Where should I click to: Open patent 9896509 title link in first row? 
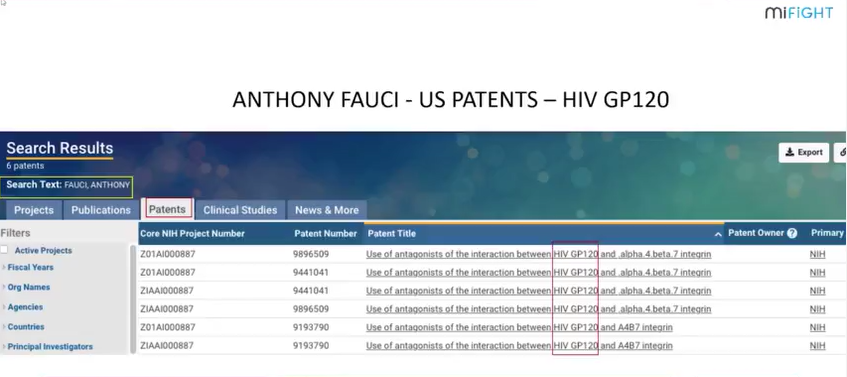click(539, 254)
